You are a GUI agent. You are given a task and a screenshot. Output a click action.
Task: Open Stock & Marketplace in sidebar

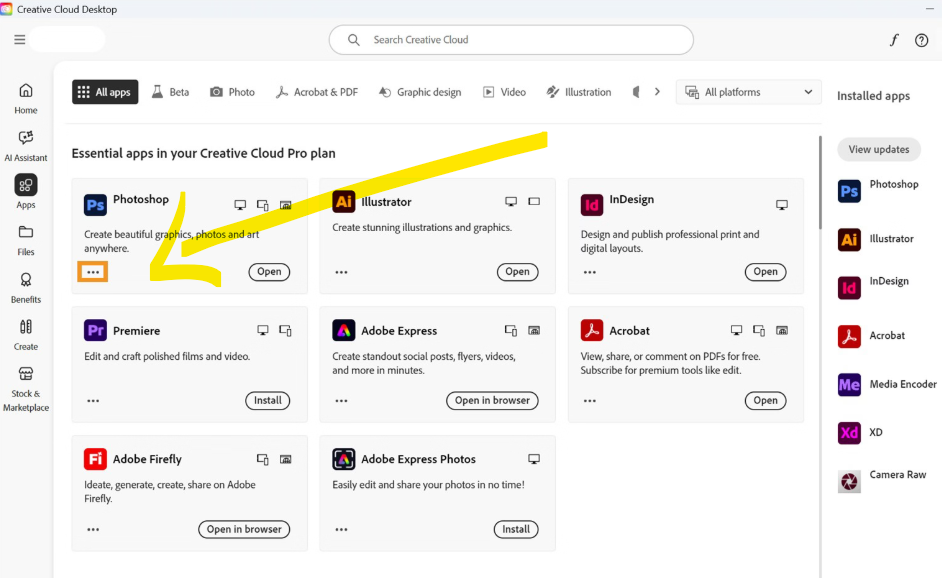[26, 389]
